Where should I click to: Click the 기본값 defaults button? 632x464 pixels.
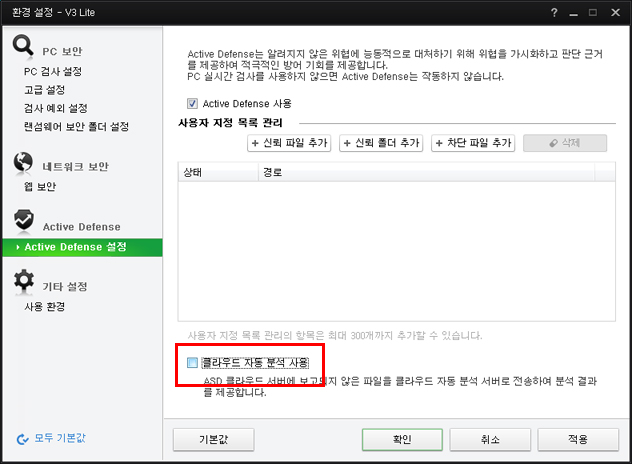[x=214, y=439]
